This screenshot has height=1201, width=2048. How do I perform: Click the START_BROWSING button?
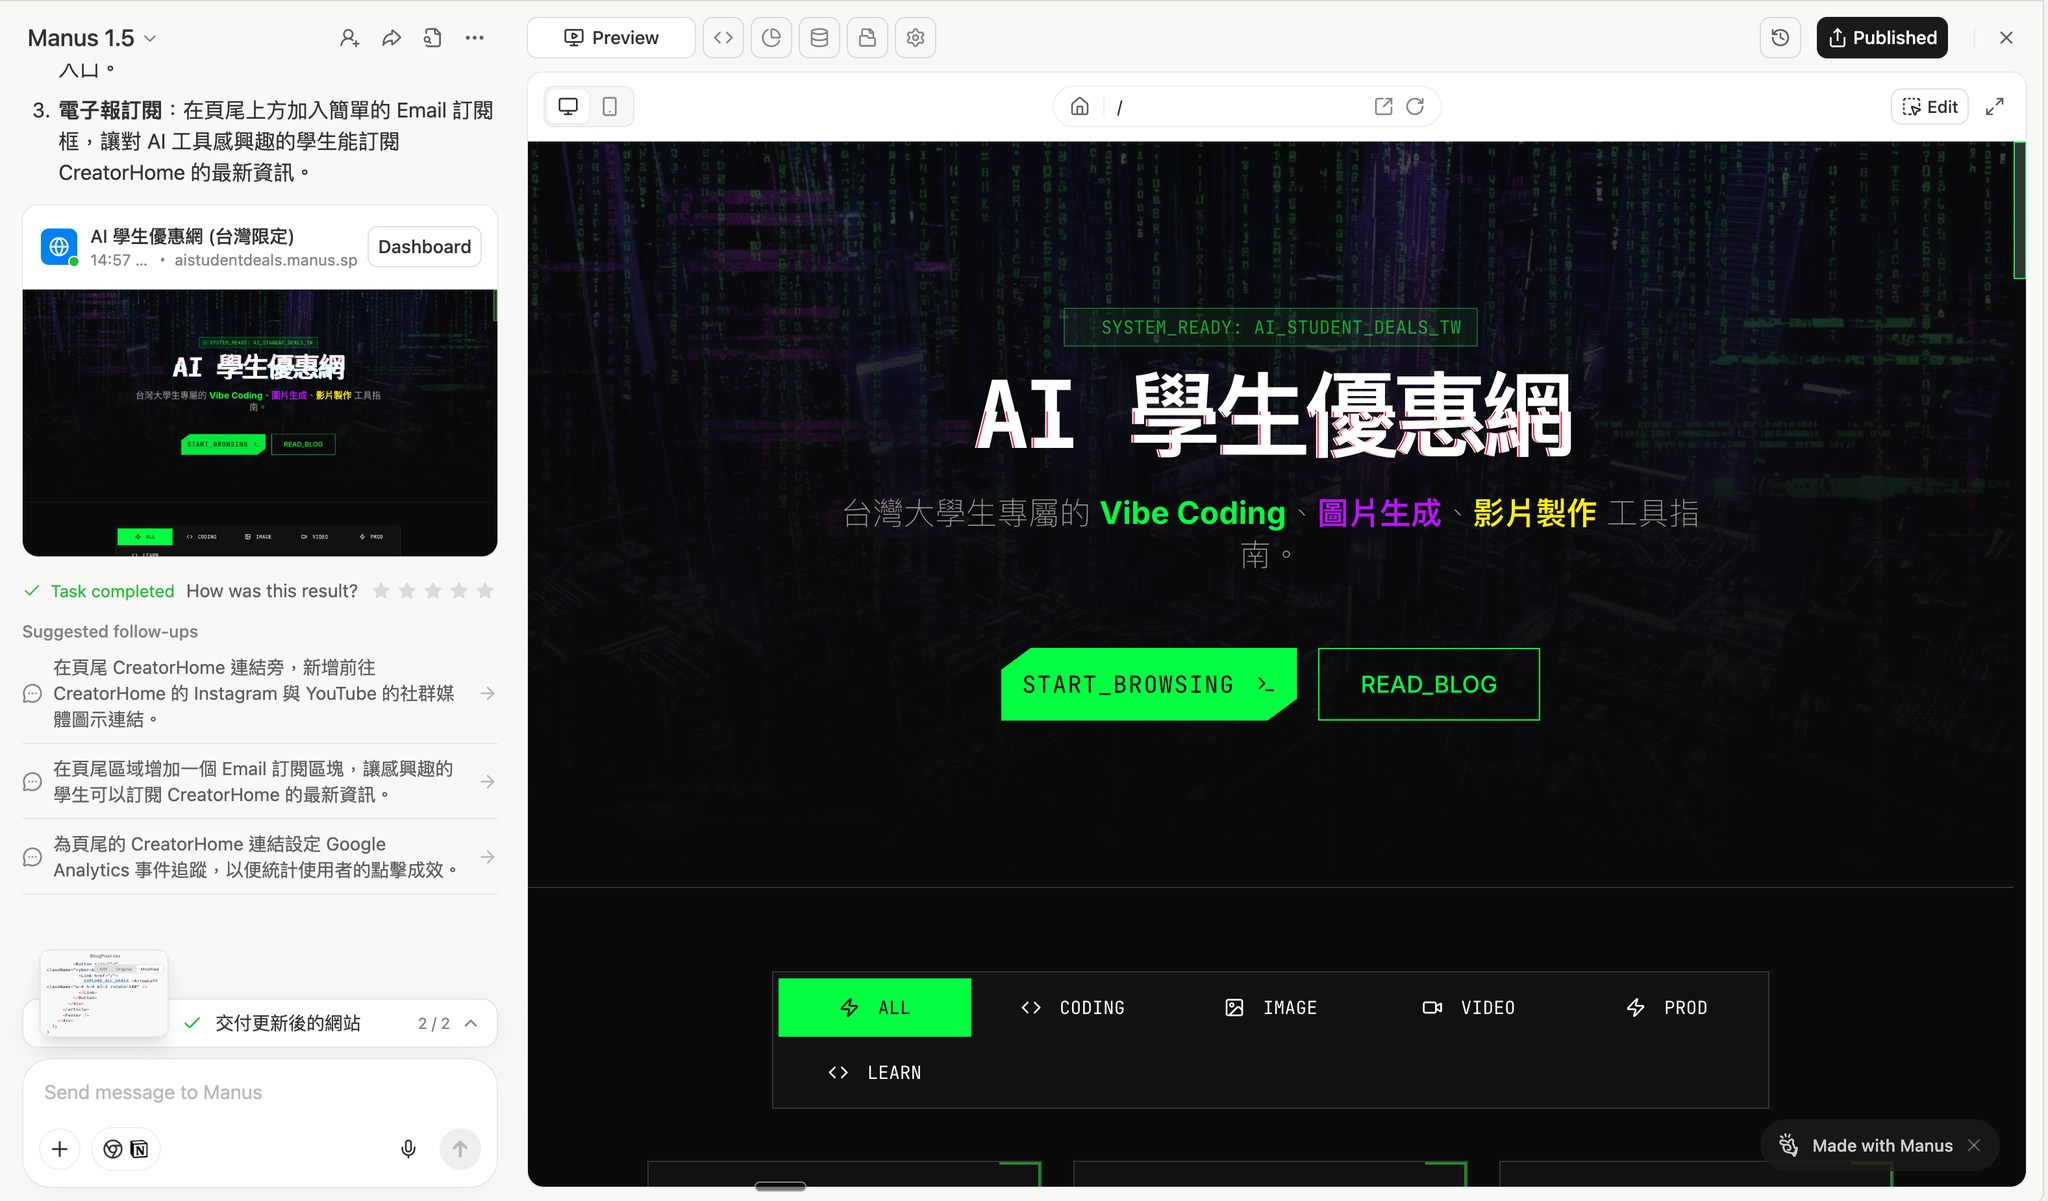pyautogui.click(x=1147, y=685)
